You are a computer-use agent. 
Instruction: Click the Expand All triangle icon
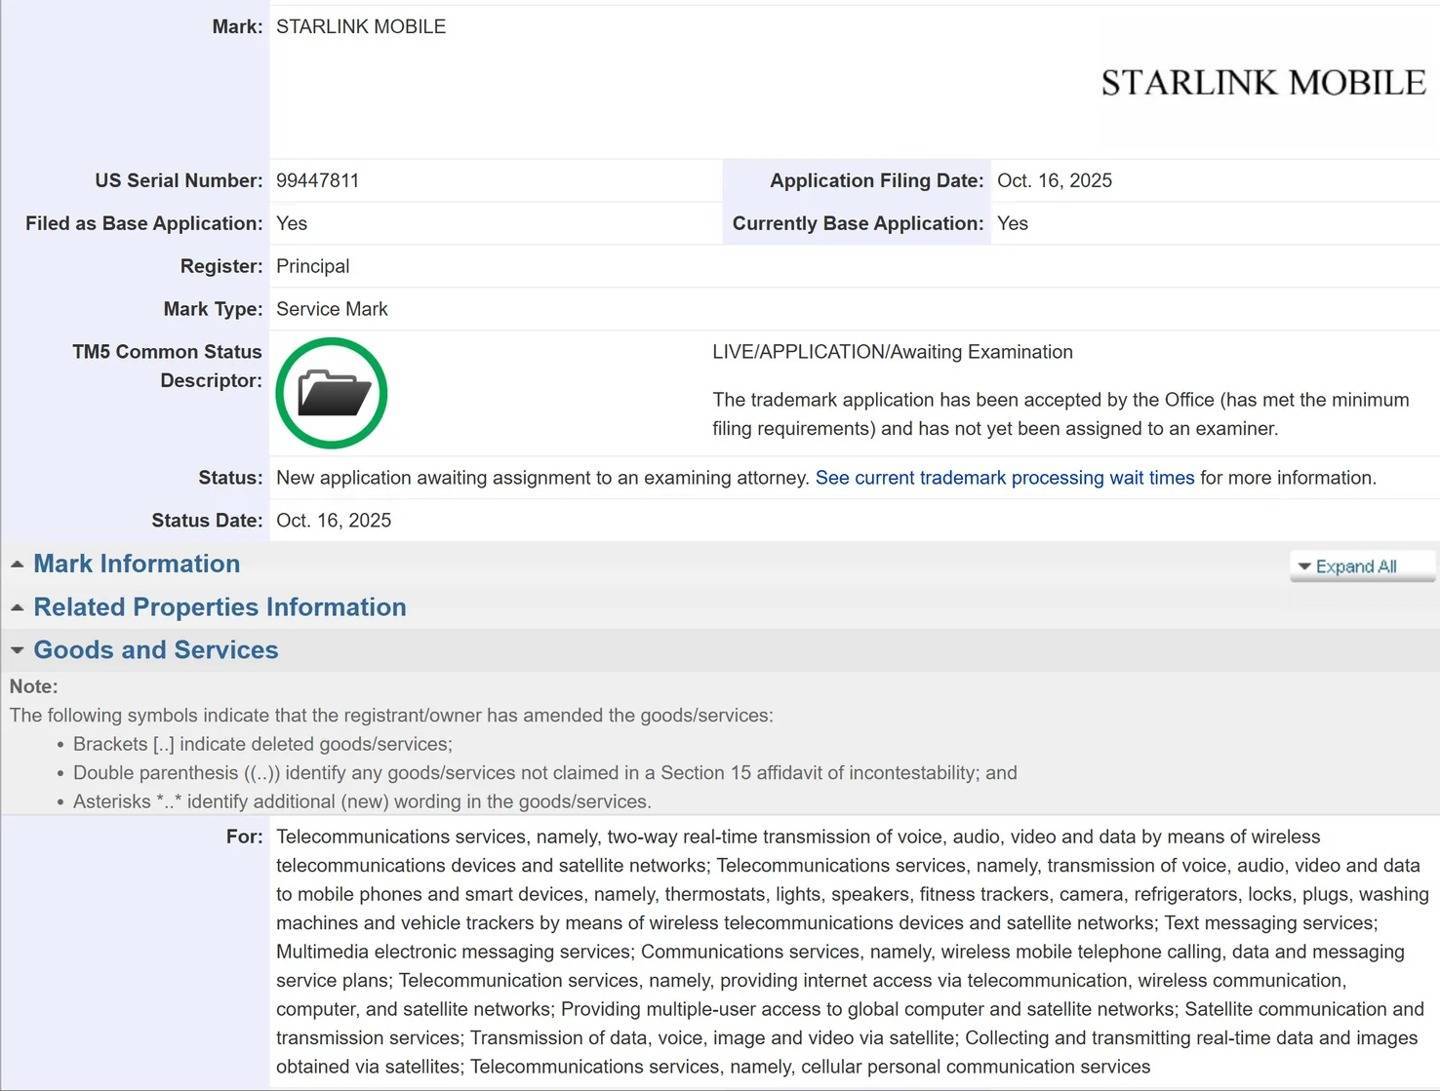pyautogui.click(x=1304, y=567)
